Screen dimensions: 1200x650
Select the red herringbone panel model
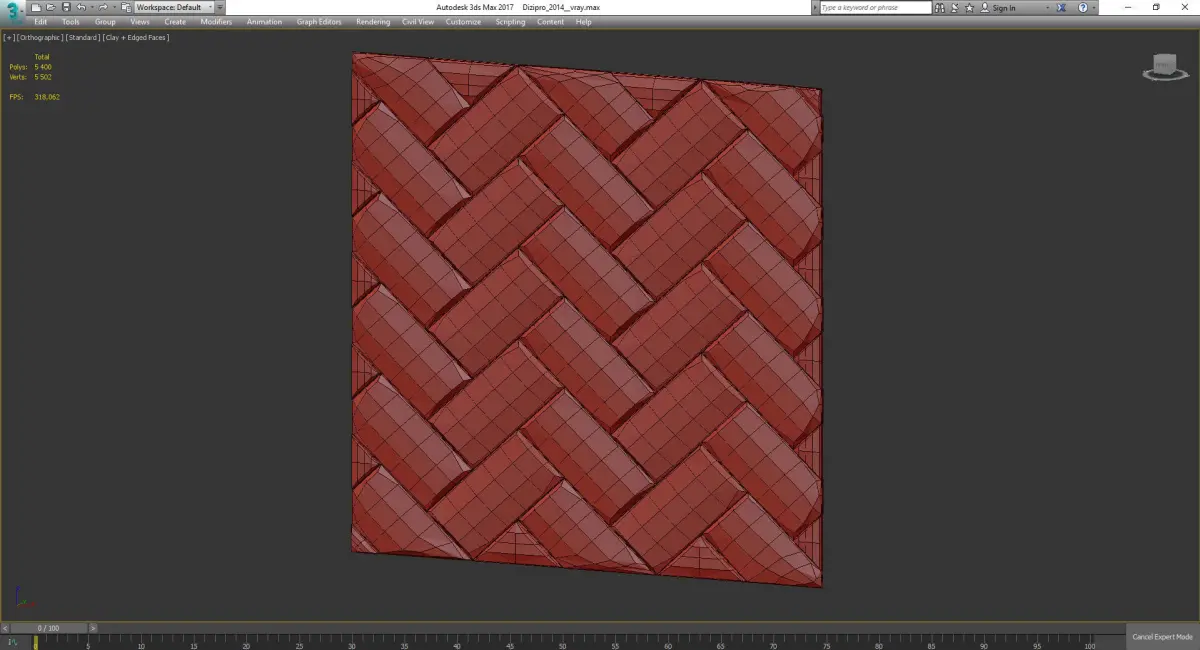click(x=587, y=320)
